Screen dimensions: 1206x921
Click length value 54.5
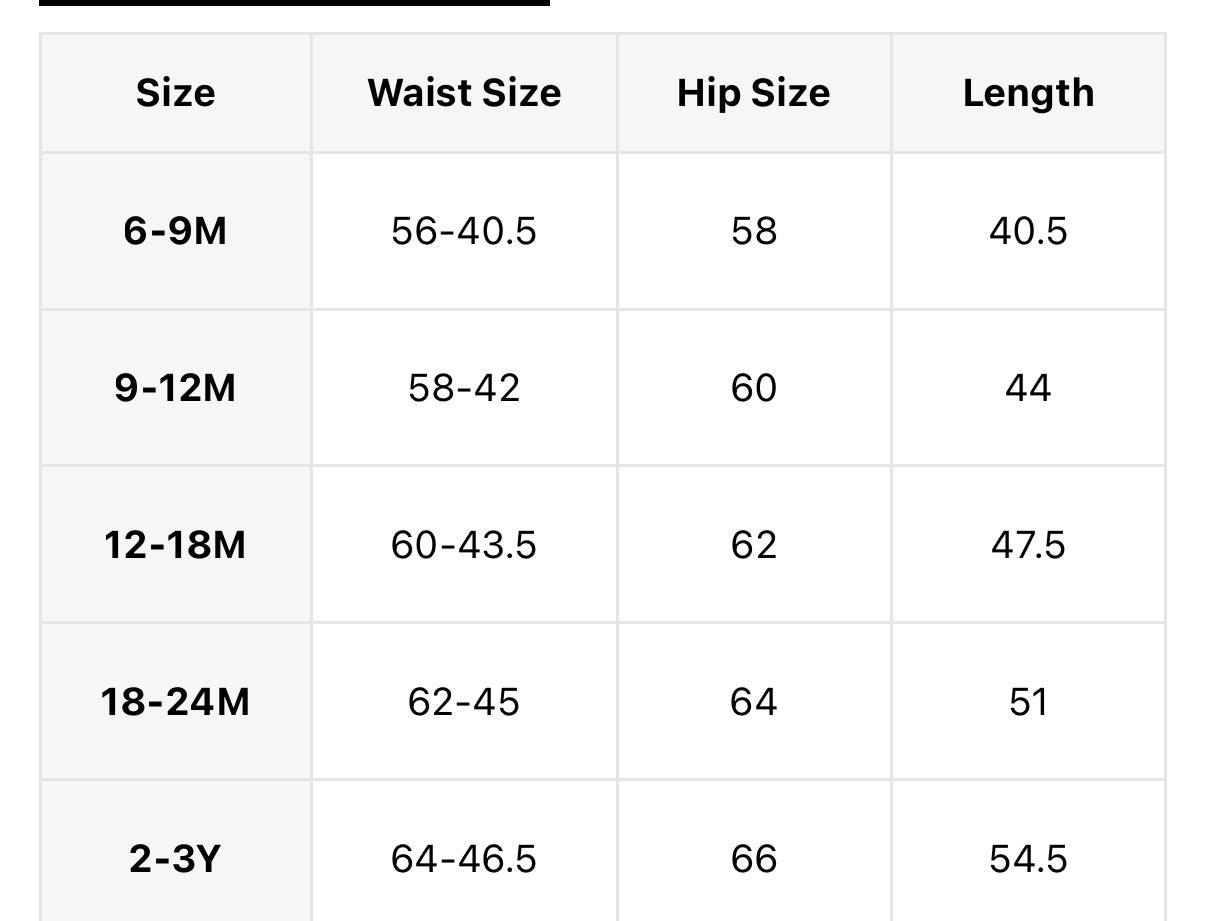1028,859
